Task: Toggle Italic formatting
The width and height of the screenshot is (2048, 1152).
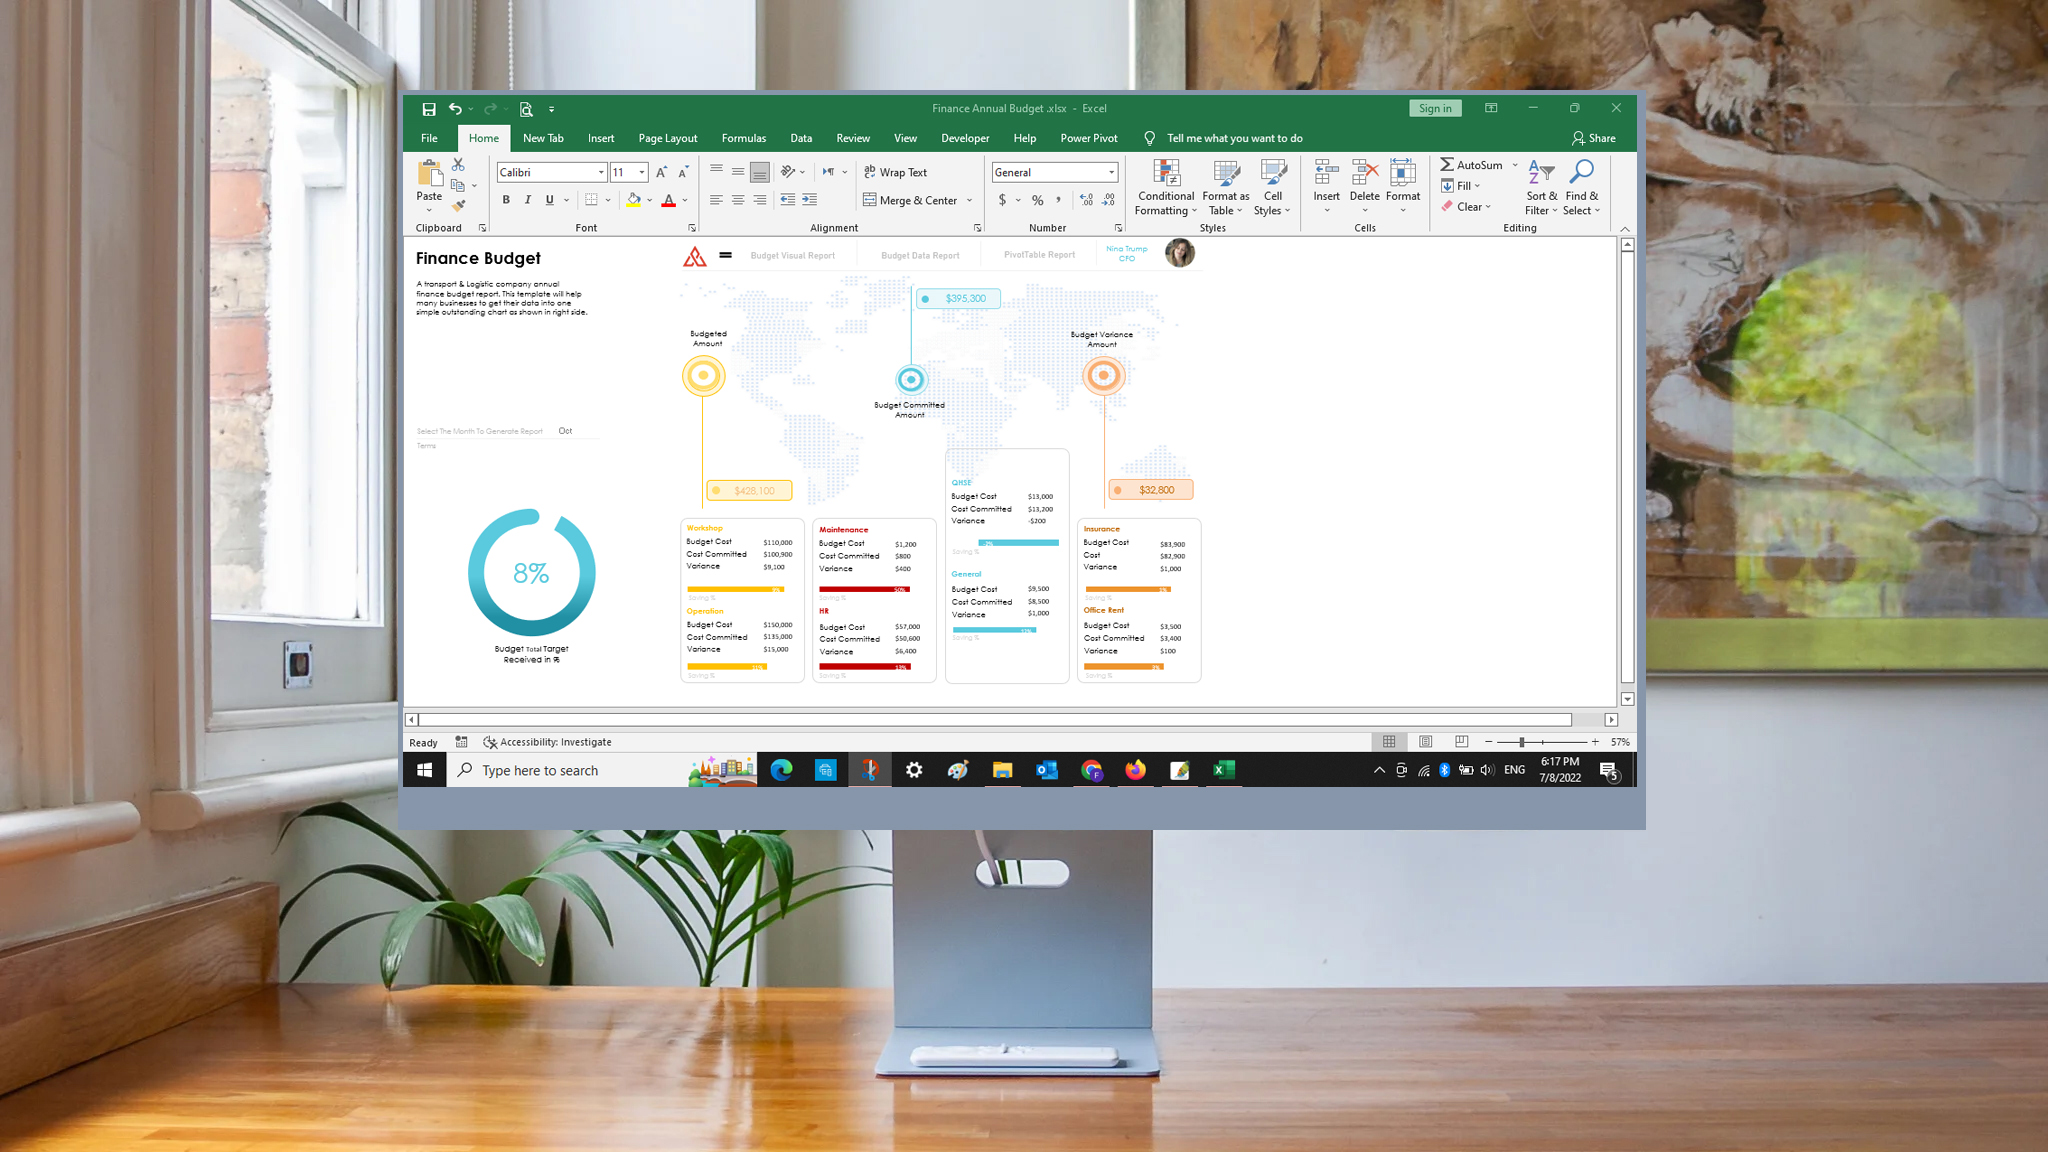Action: [x=528, y=200]
